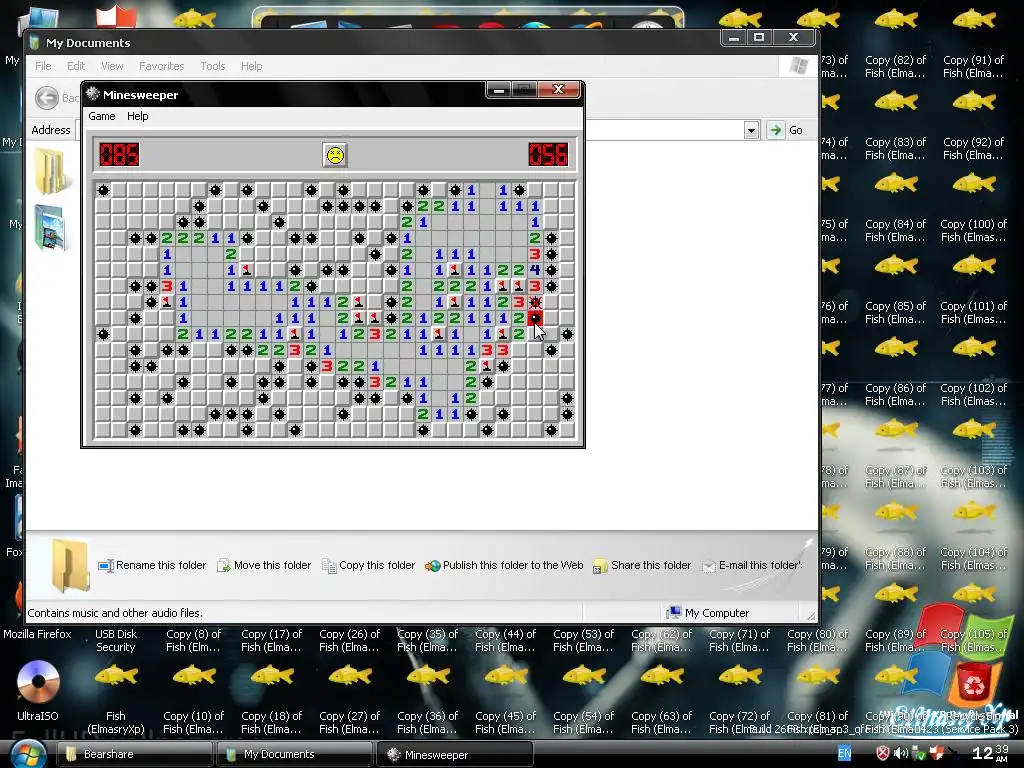Open View menu in My Documents window
1024x768 pixels.
112,66
